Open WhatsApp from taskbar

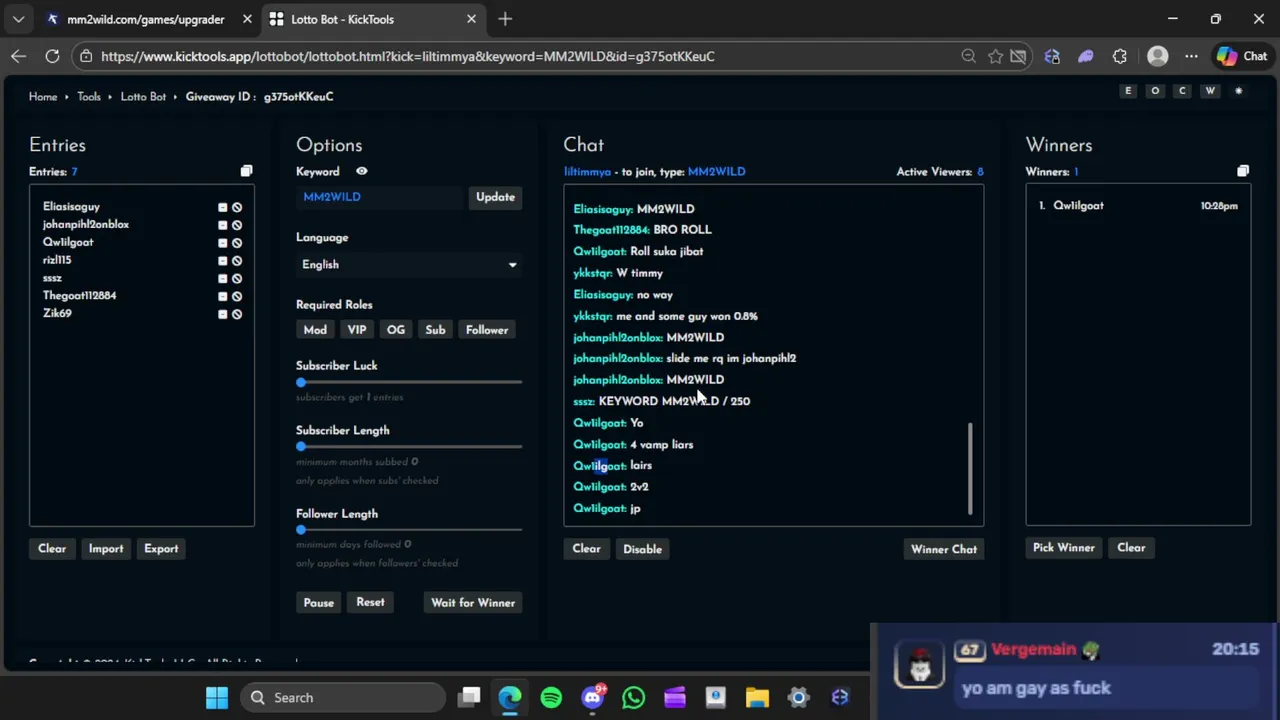pyautogui.click(x=633, y=698)
